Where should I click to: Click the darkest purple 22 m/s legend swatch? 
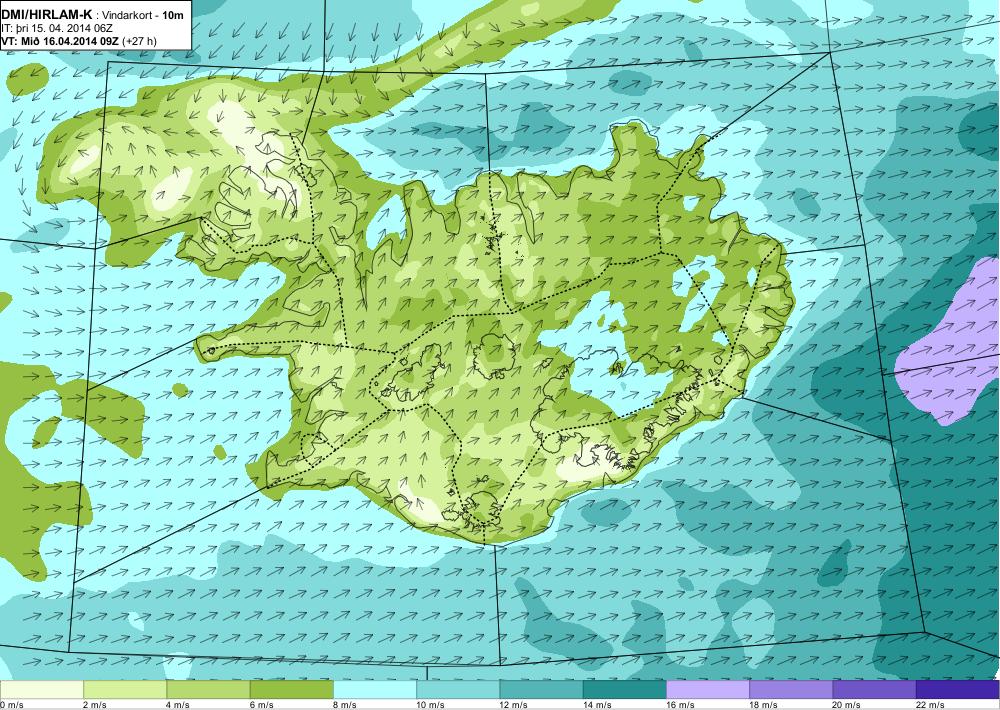(957, 690)
